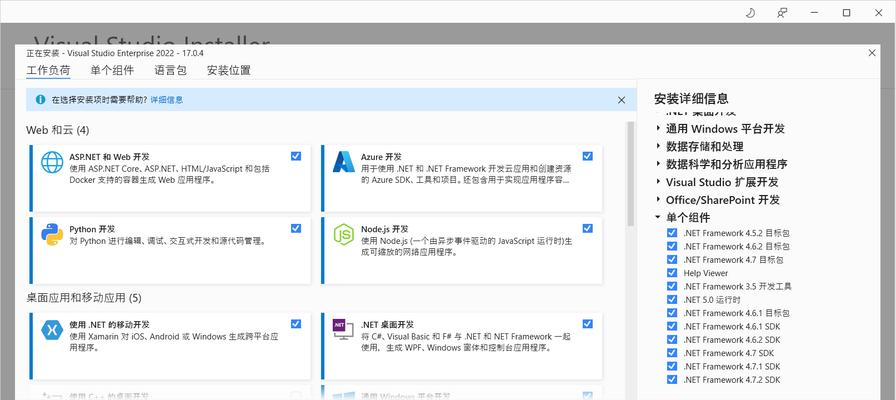The image size is (896, 400).
Task: Uncheck .NET Framework 4.6.2 目标包 checkbox
Action: click(672, 246)
